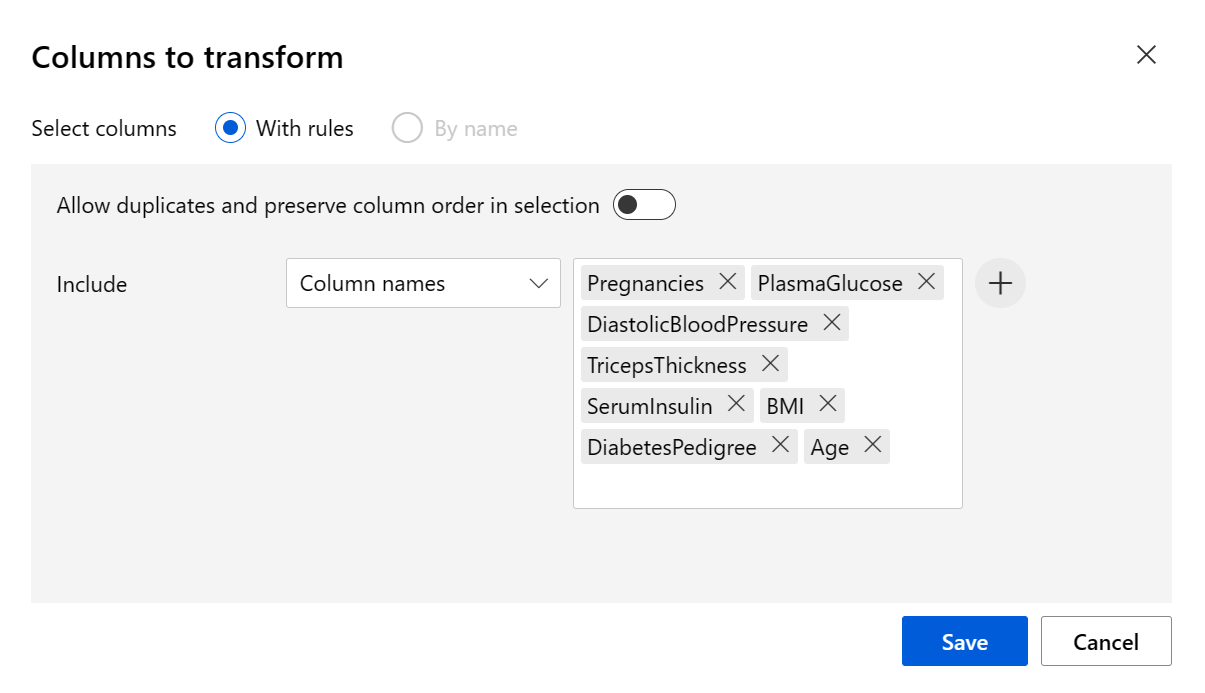Select the By name radio option
Viewport: 1205px width, 693px height.
(407, 128)
